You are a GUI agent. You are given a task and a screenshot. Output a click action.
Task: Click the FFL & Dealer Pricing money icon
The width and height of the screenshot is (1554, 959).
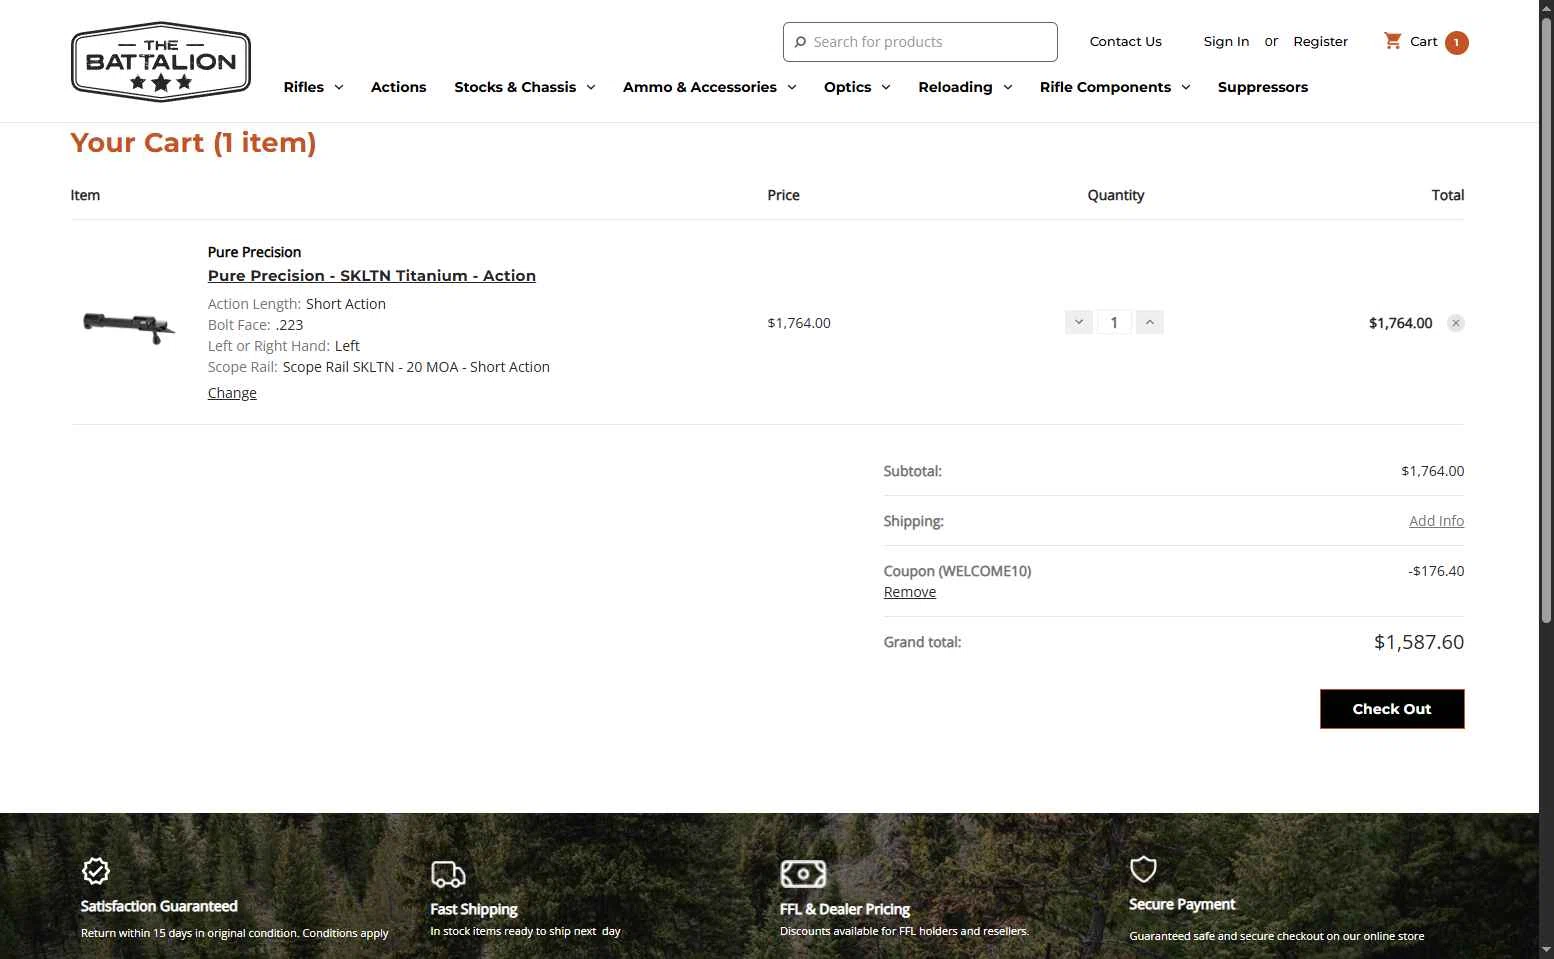pyautogui.click(x=803, y=874)
